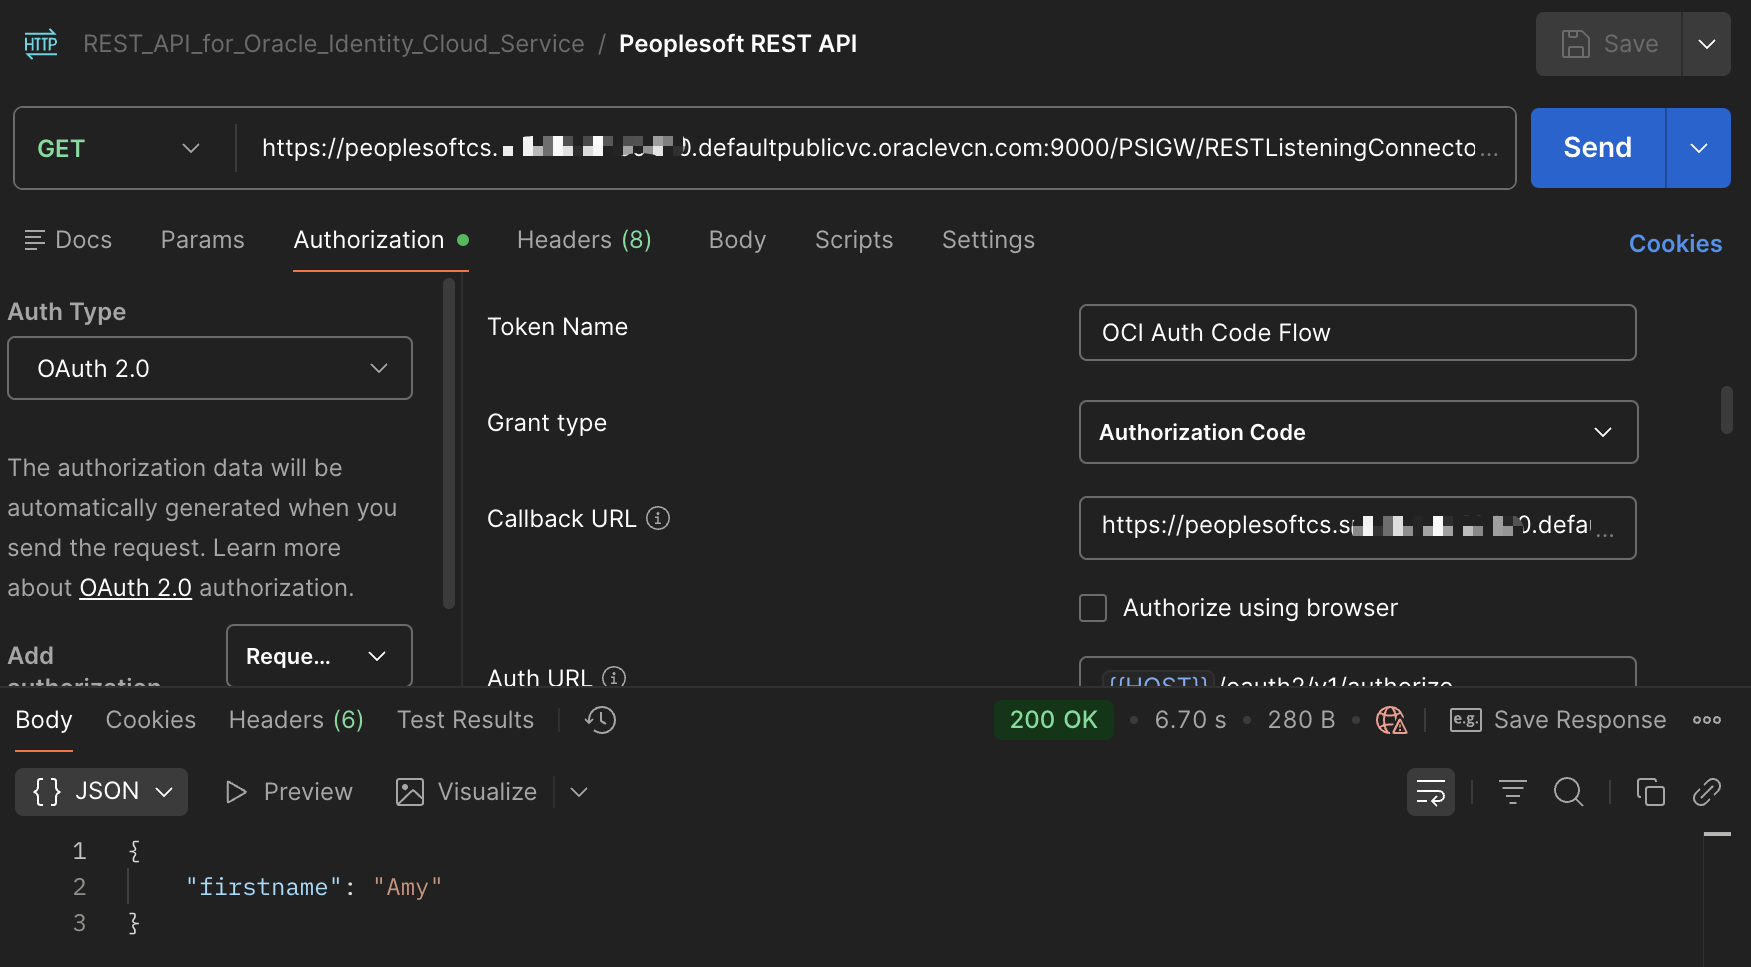Click the Auth URL input field
The height and width of the screenshot is (967, 1751).
1358,672
